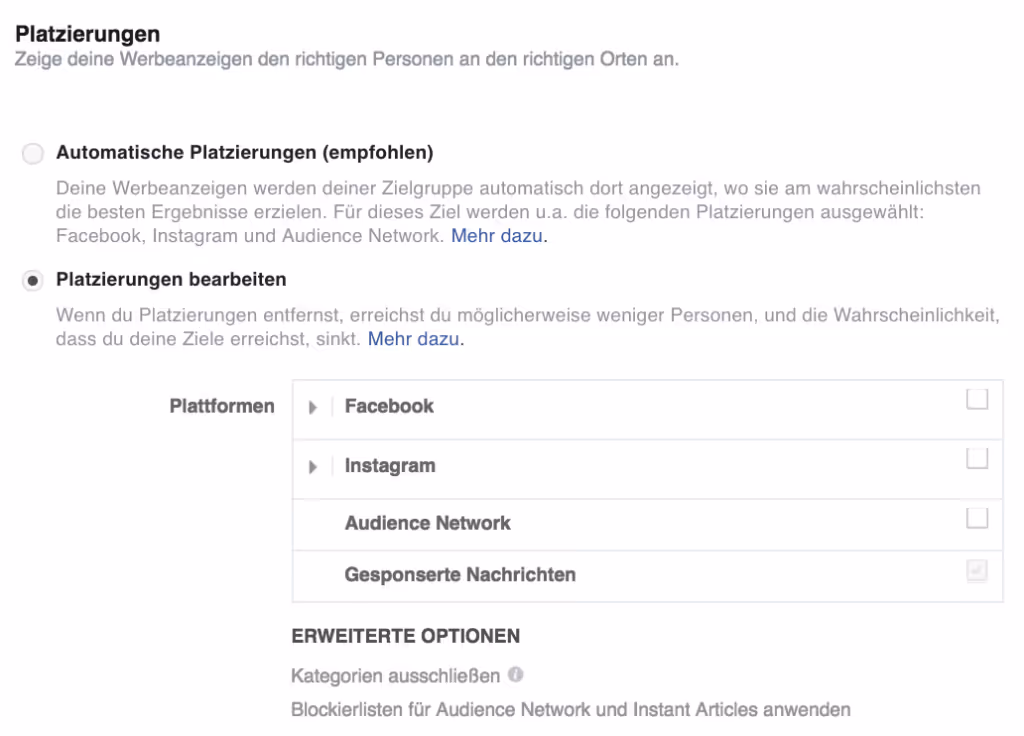This screenshot has width=1024, height=736.
Task: Click Automatische Platzierungen (empfohlen) label
Action: click(x=245, y=153)
